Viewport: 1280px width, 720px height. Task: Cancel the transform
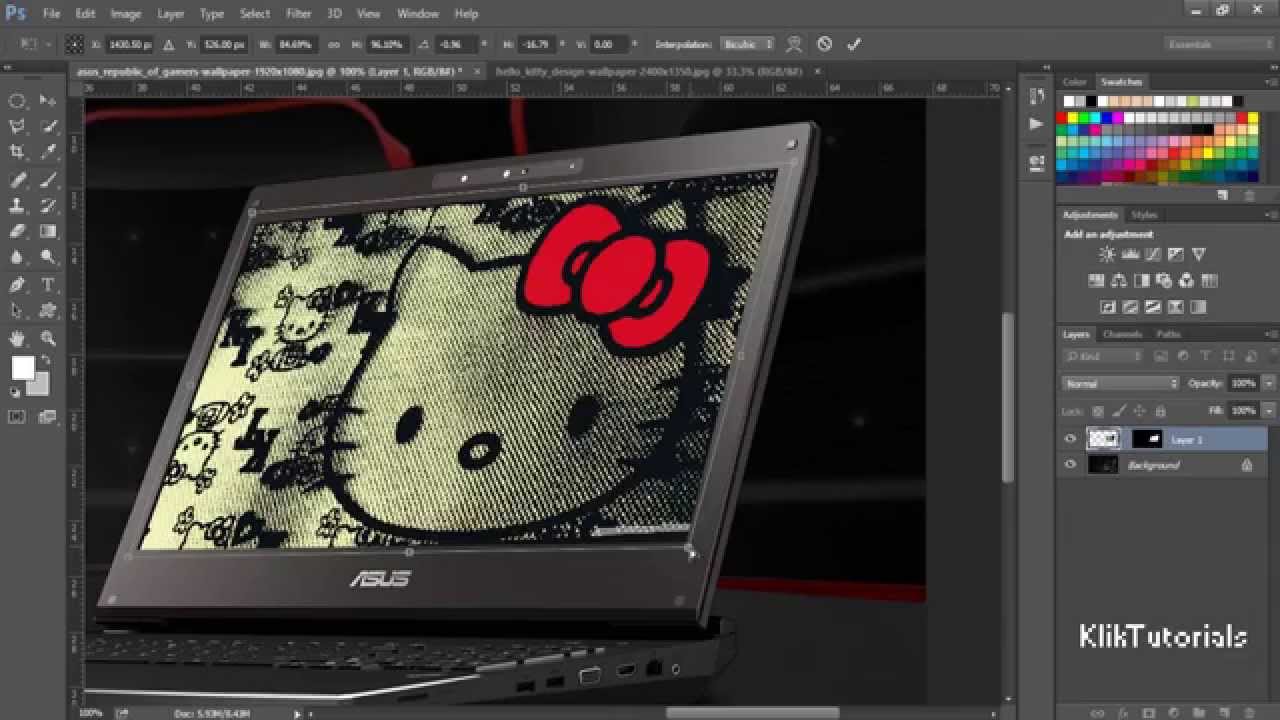[x=824, y=44]
